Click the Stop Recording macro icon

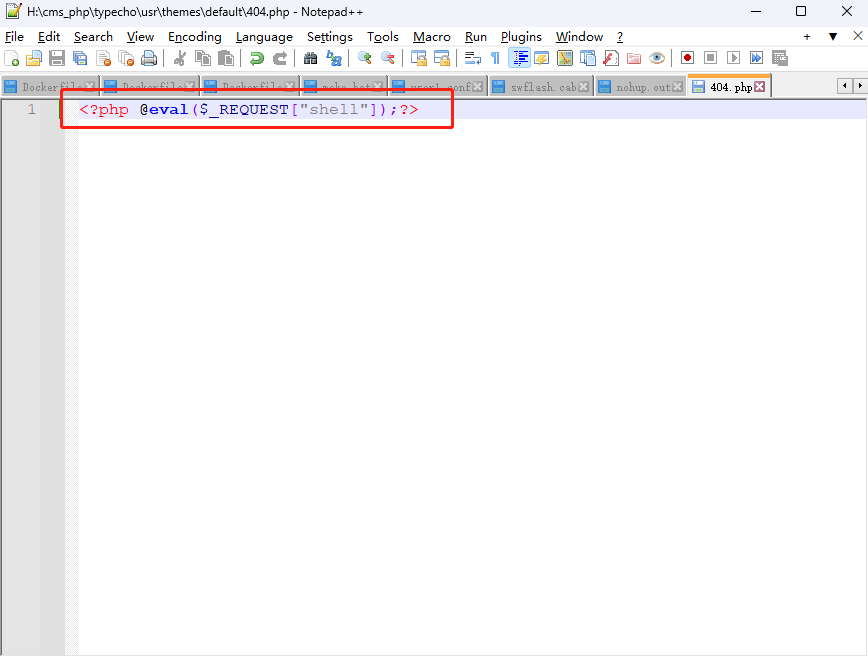coord(710,58)
